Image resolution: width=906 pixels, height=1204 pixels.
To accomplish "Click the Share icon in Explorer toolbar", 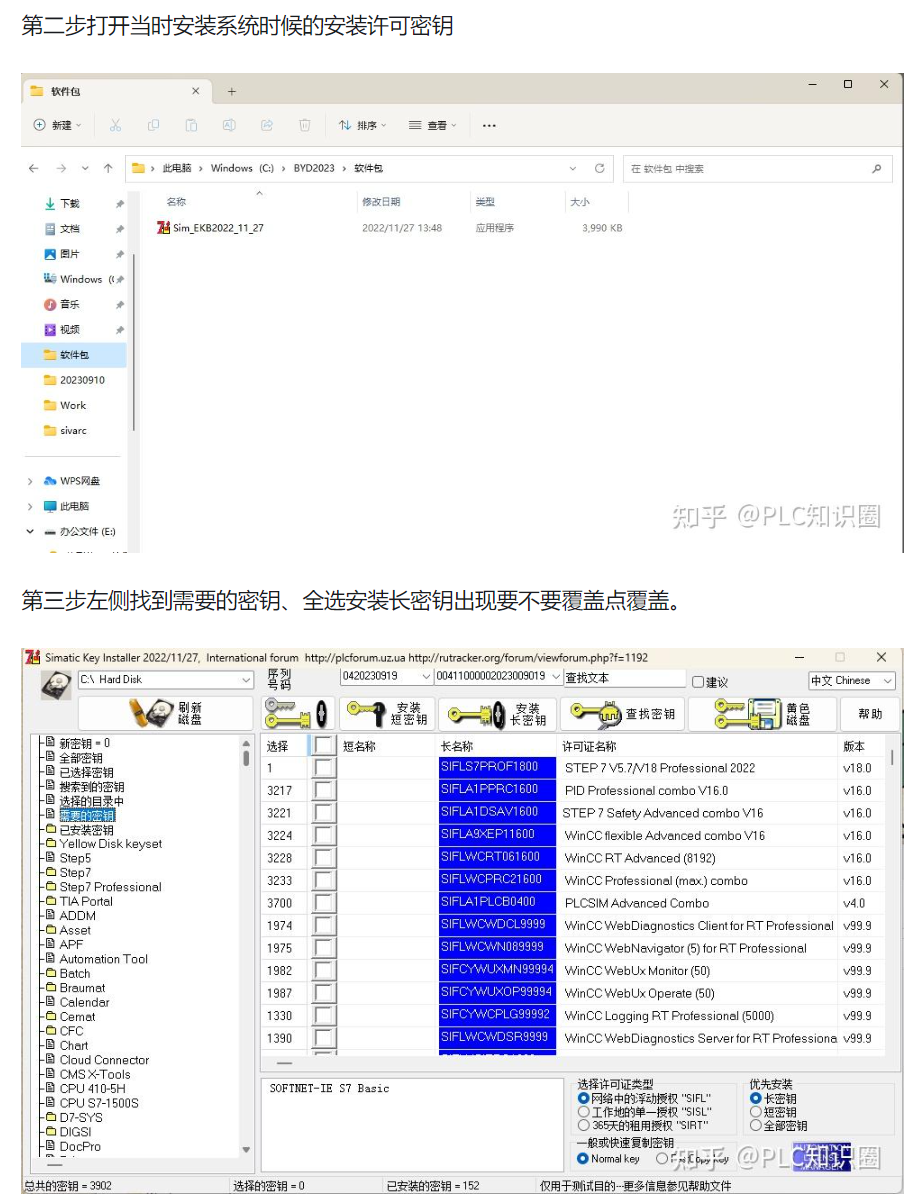I will click(x=266, y=125).
